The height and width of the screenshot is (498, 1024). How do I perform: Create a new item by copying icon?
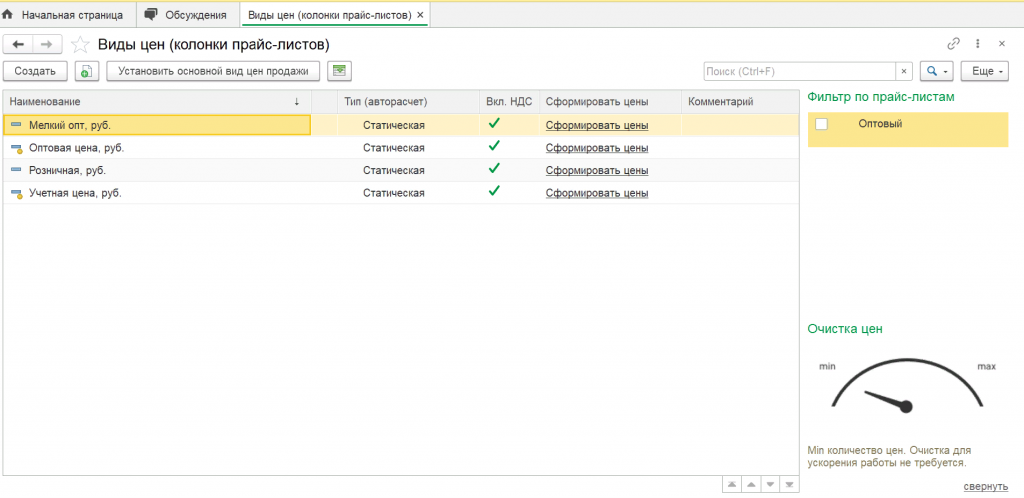86,71
